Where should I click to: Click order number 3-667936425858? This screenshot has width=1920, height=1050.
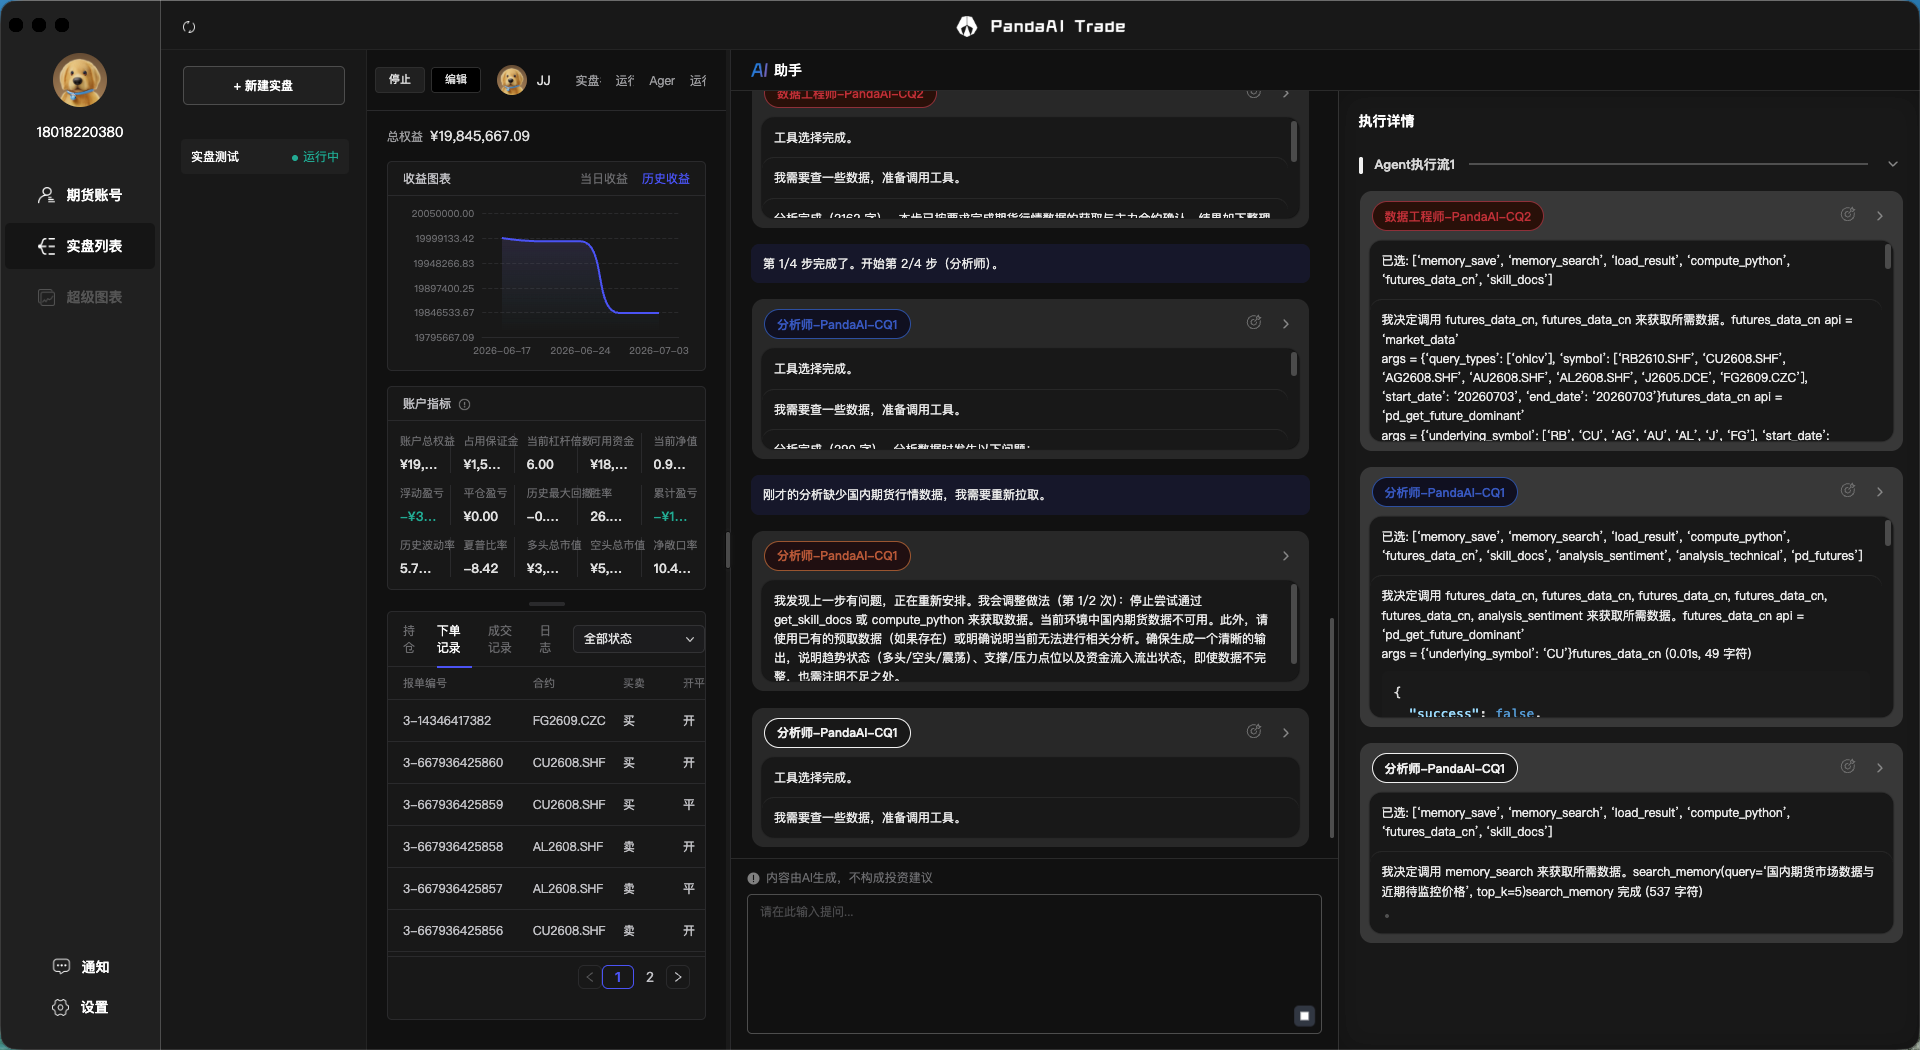tap(453, 847)
